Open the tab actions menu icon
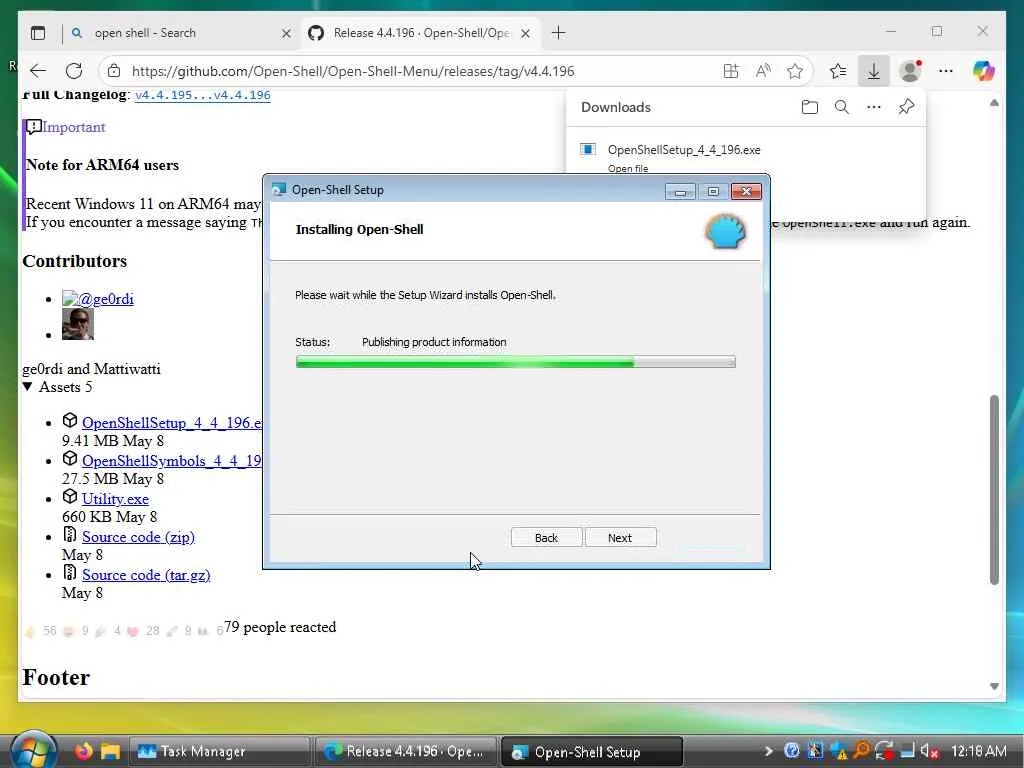The height and width of the screenshot is (768, 1024). 38,33
